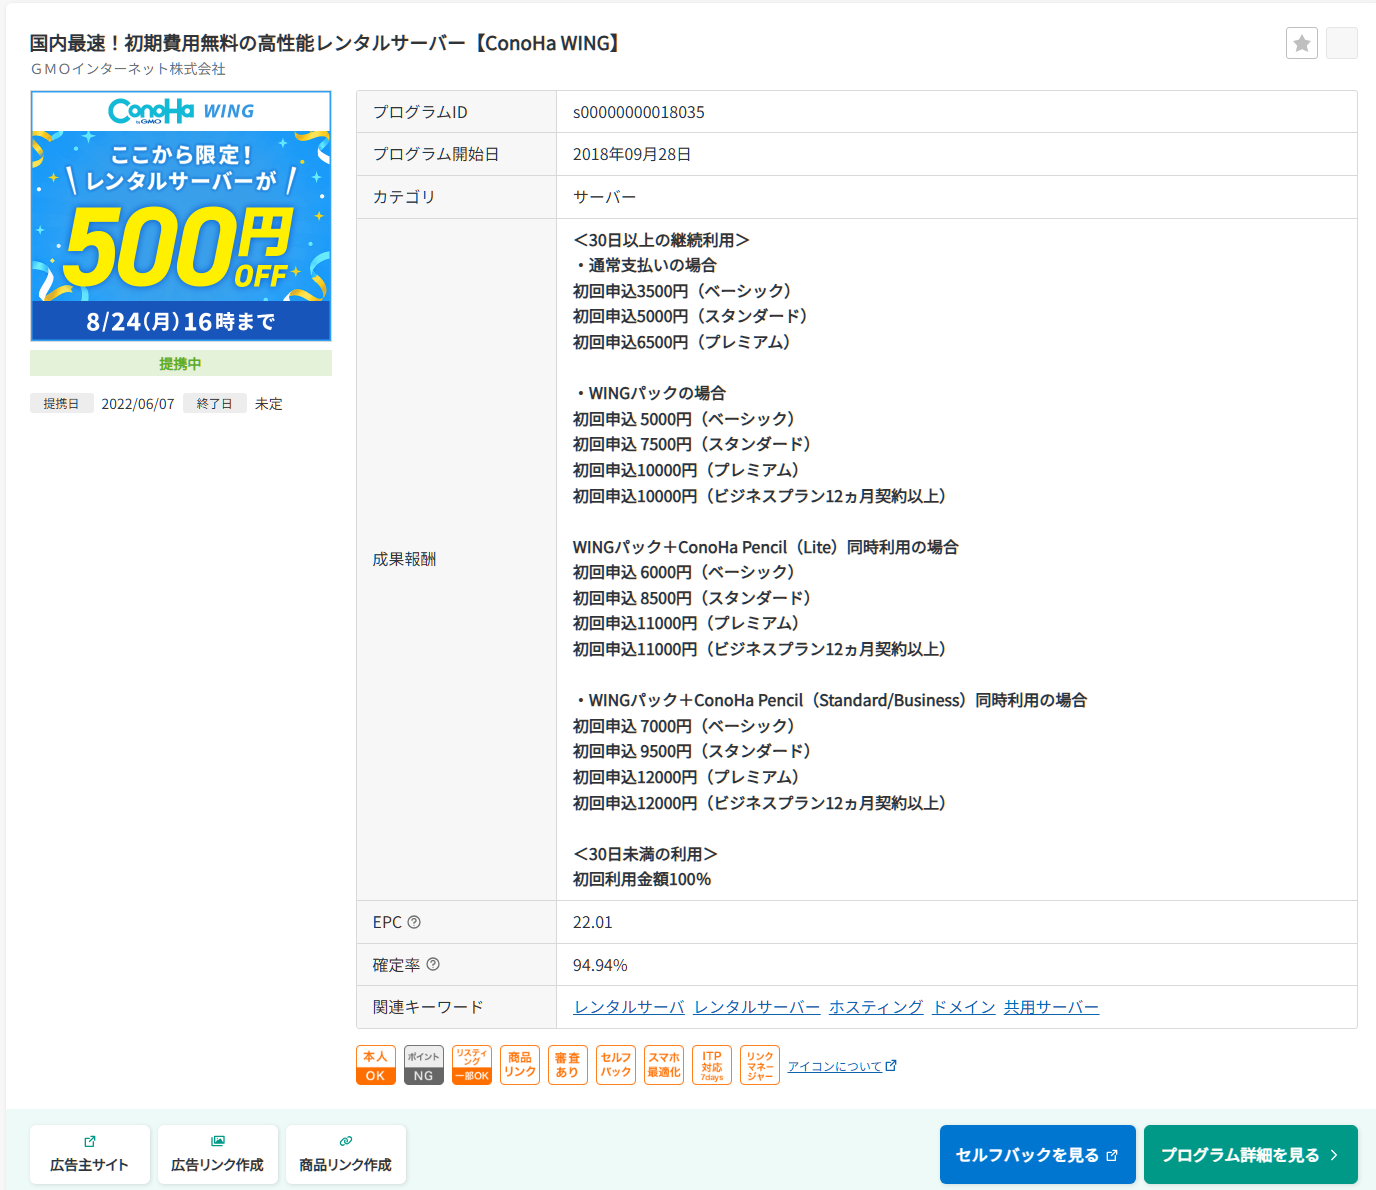The image size is (1376, 1190).
Task: Follow the ホスティング keyword link
Action: (x=876, y=1007)
